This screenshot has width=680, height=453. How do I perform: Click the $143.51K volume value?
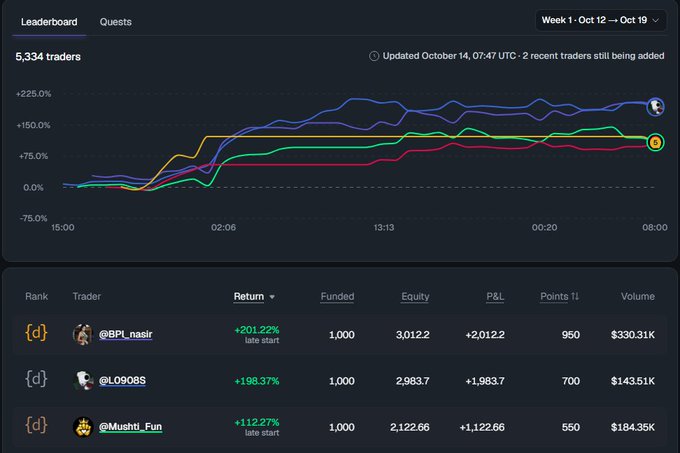[x=633, y=381]
